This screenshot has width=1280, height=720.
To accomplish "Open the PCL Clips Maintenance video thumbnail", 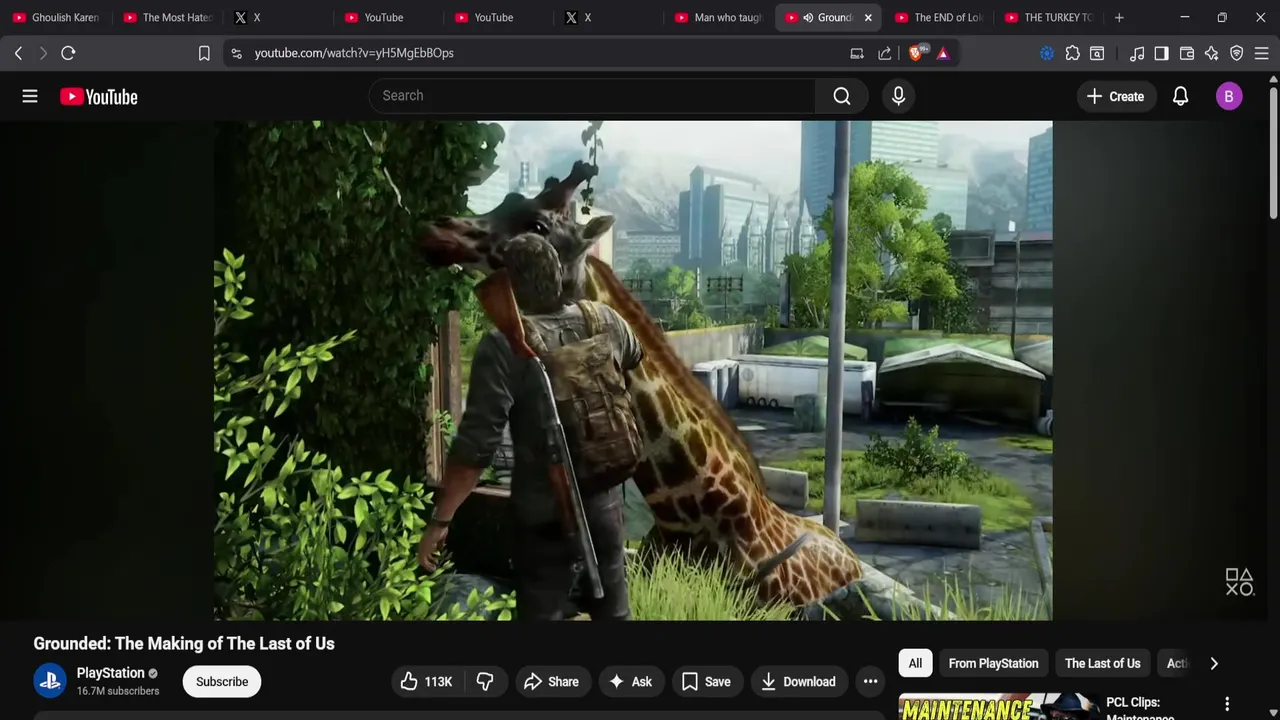I will pyautogui.click(x=998, y=707).
